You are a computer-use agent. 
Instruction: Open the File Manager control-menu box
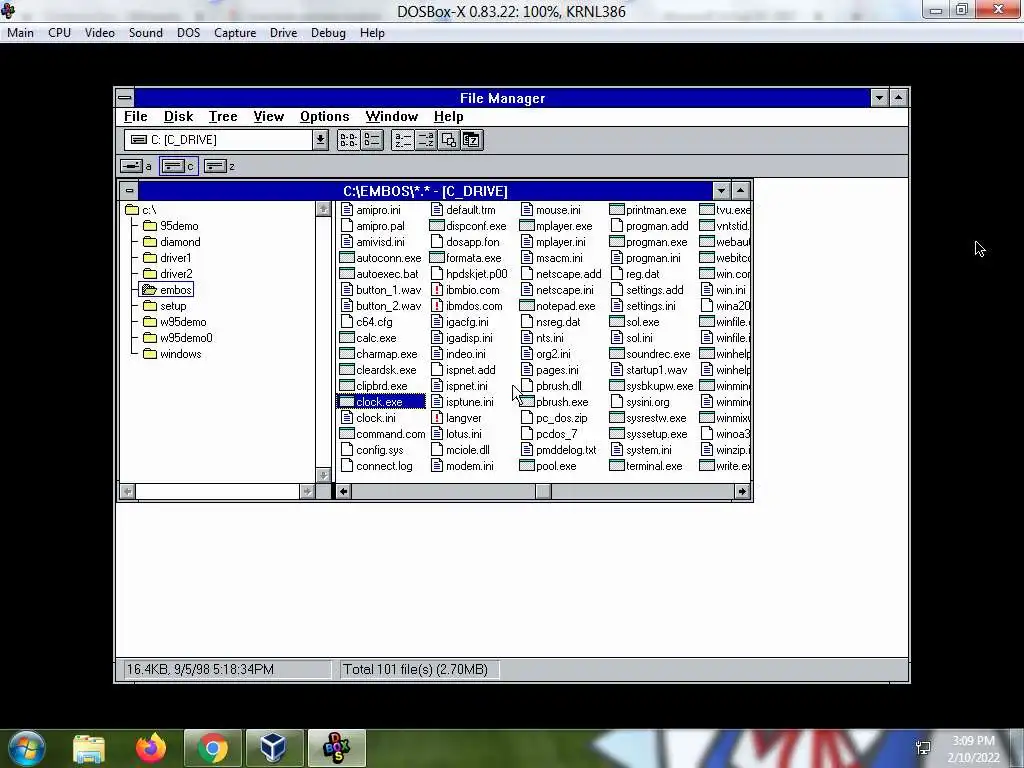pyautogui.click(x=125, y=98)
